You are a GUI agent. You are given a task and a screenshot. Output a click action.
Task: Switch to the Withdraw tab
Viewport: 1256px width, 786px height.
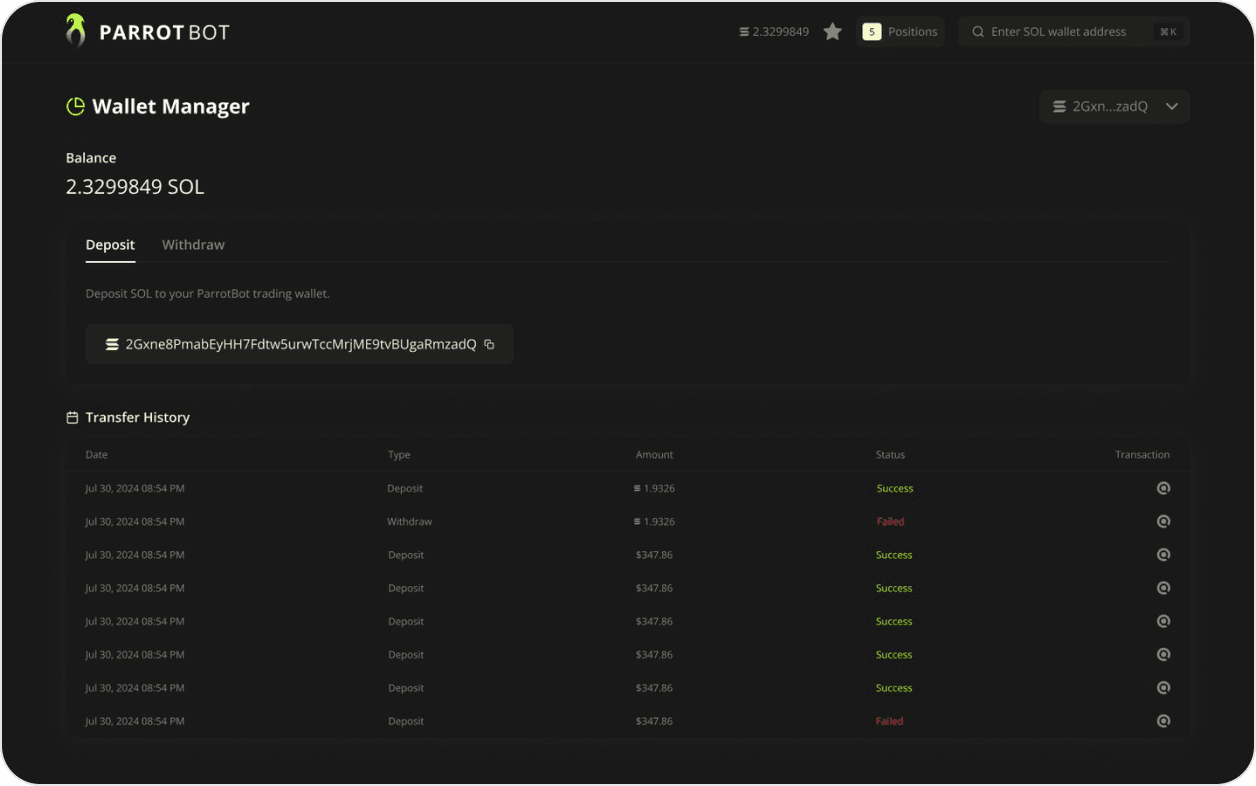[x=193, y=245]
